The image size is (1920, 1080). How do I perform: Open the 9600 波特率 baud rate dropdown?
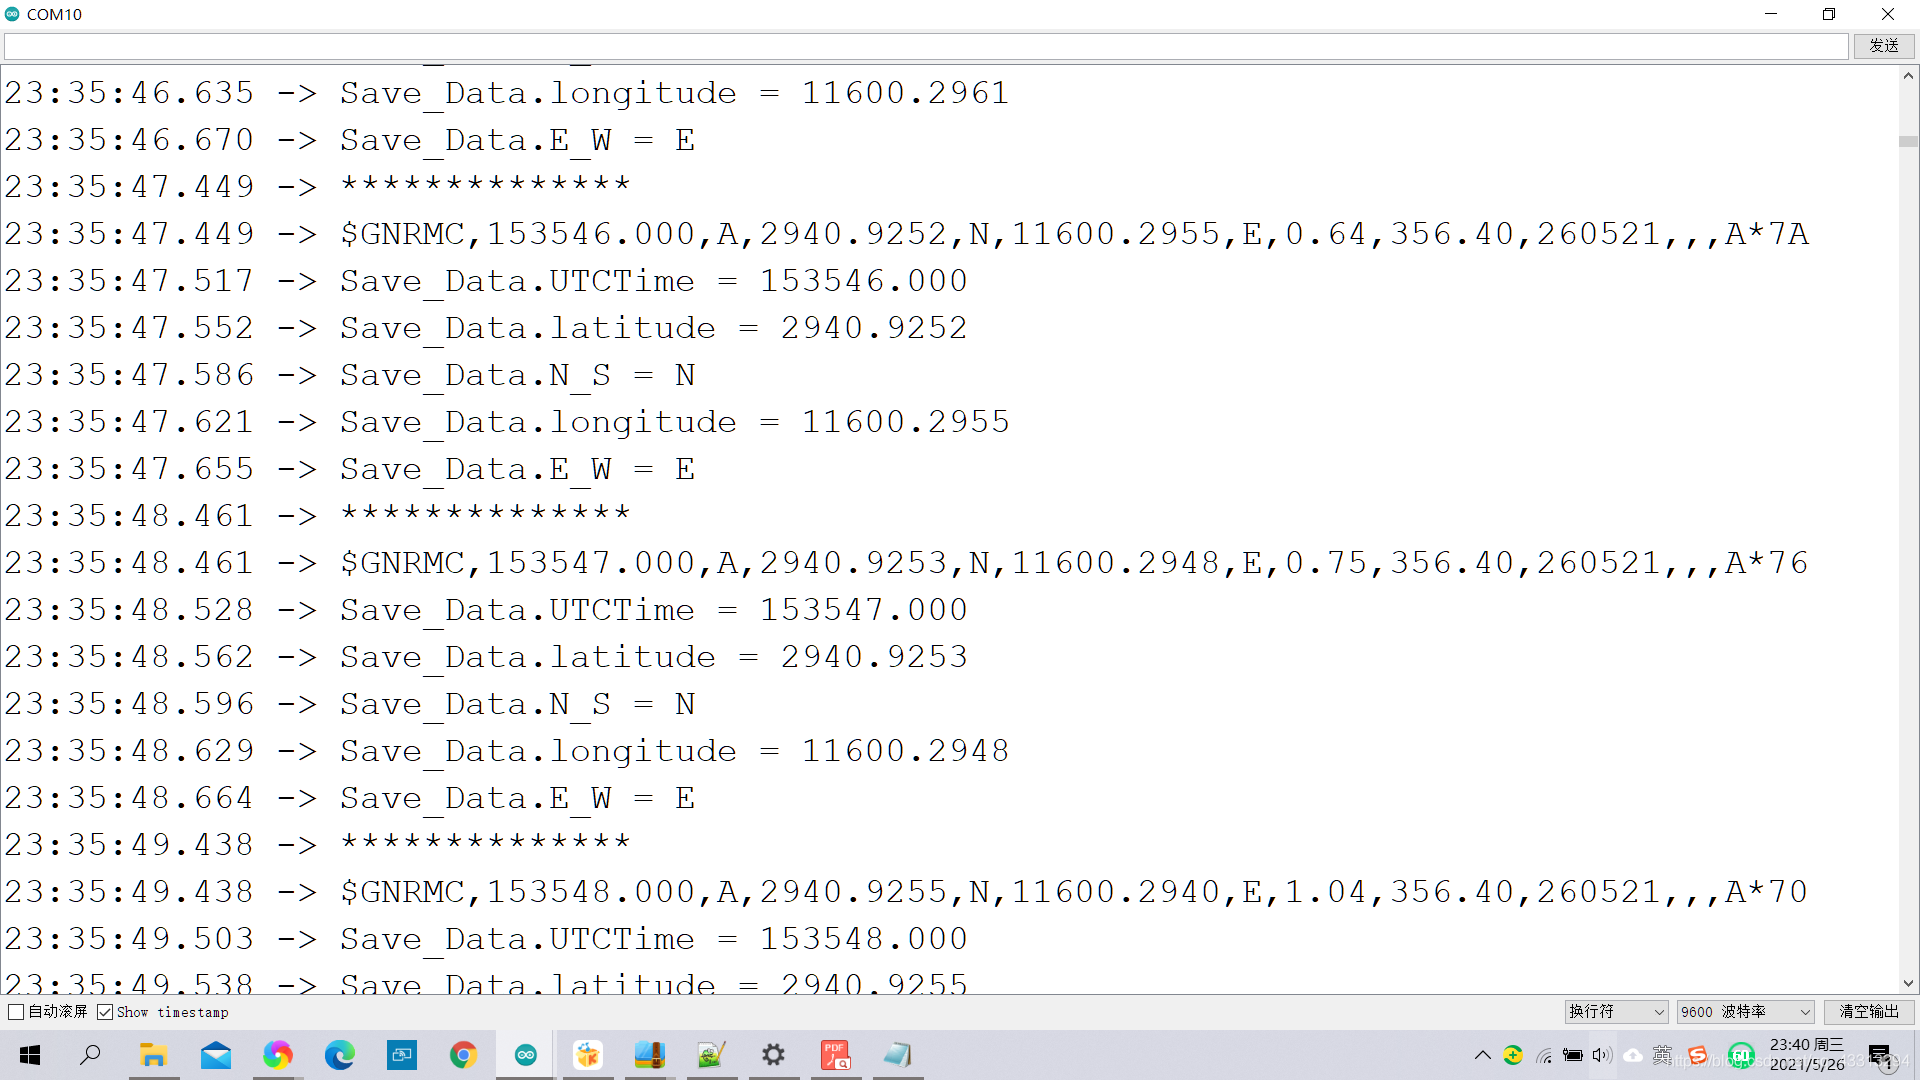click(x=1745, y=1012)
